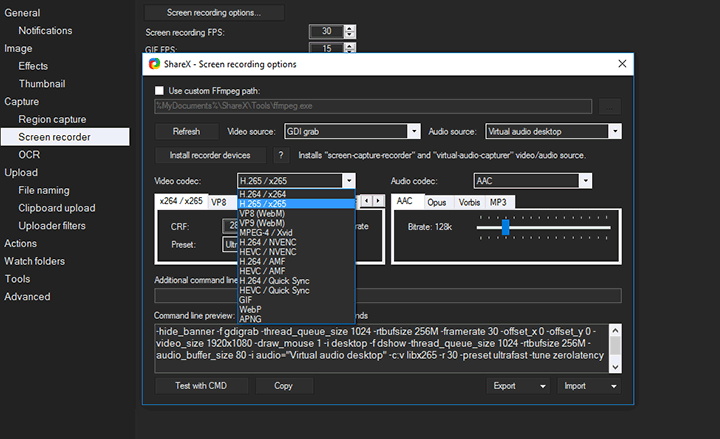Click the codec tabs left scroll arrow
This screenshot has height=439, width=720.
click(366, 201)
